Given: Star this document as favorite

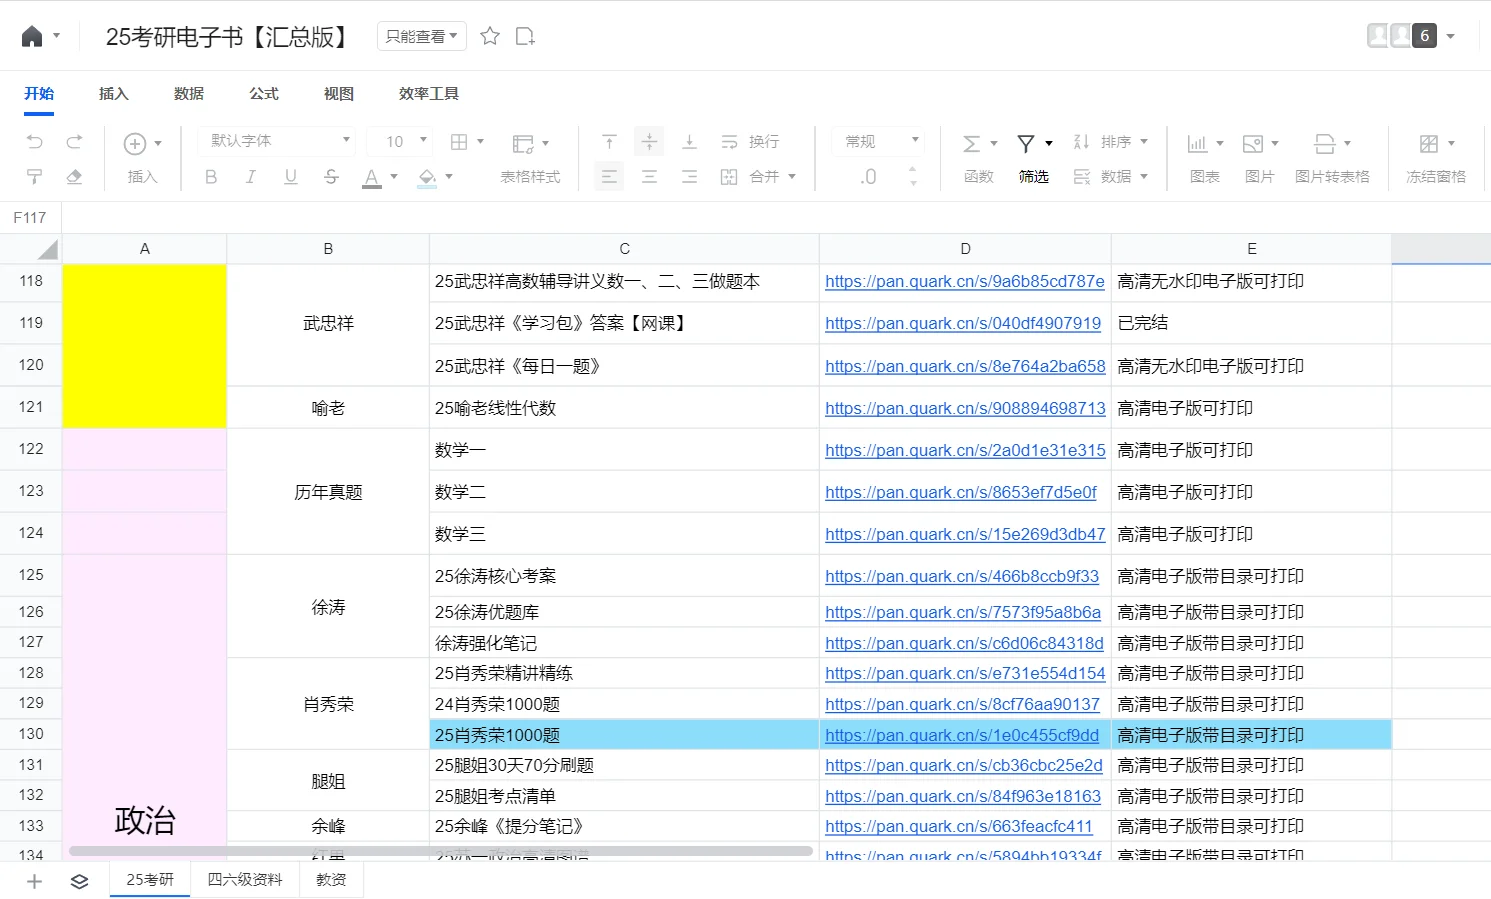Looking at the screenshot, I should 490,36.
